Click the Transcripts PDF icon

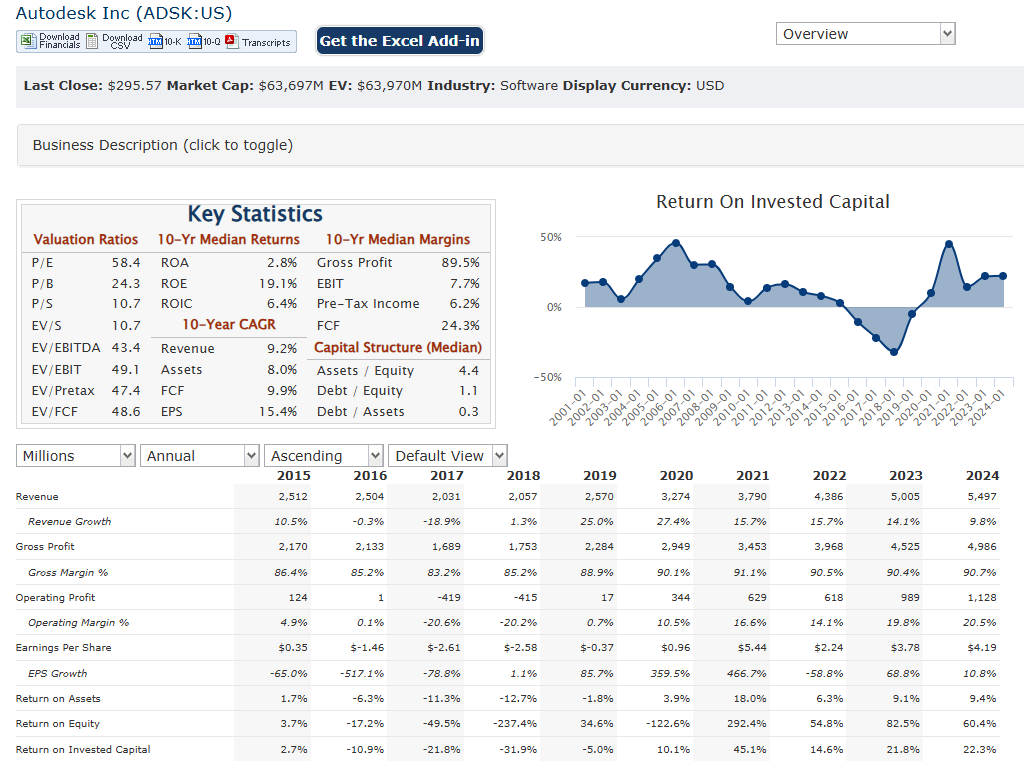click(231, 41)
